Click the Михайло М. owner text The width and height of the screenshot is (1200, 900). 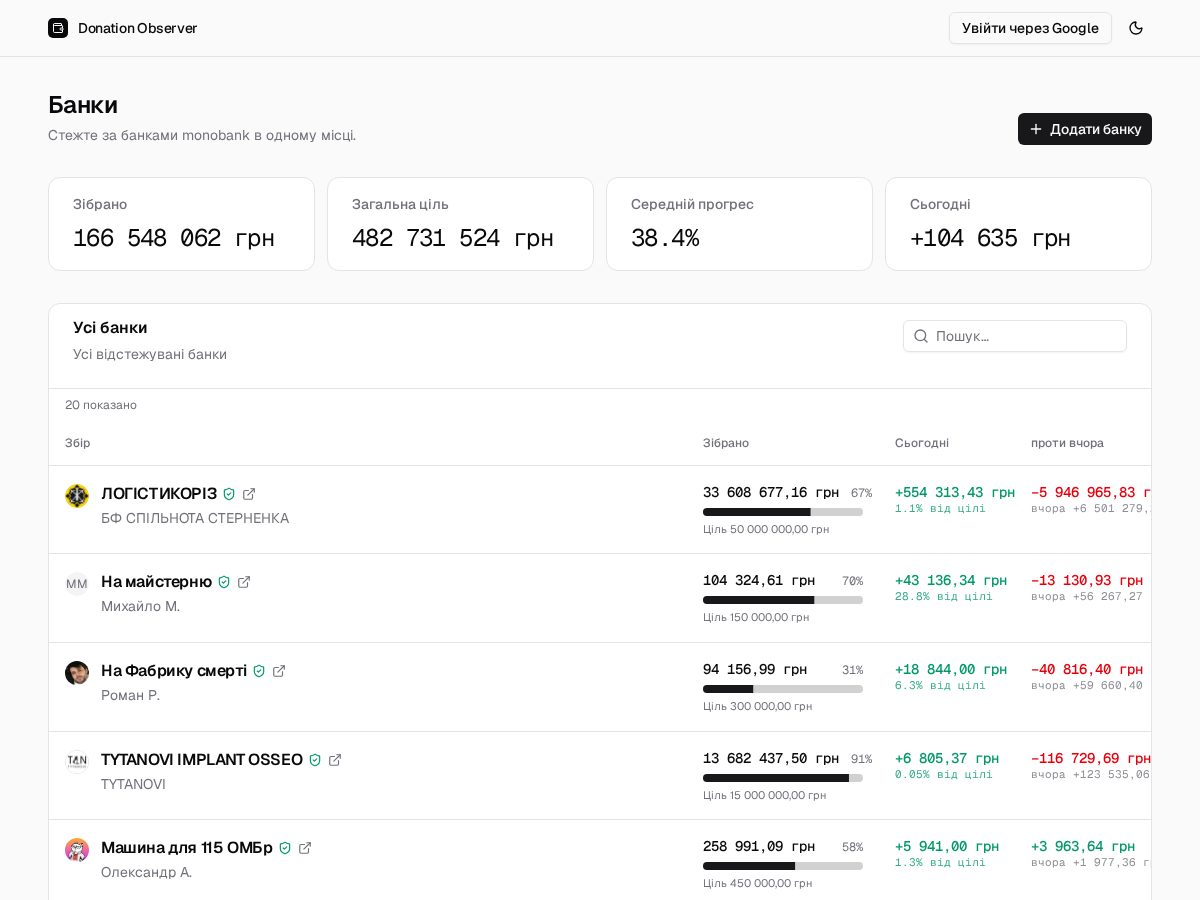(140, 606)
